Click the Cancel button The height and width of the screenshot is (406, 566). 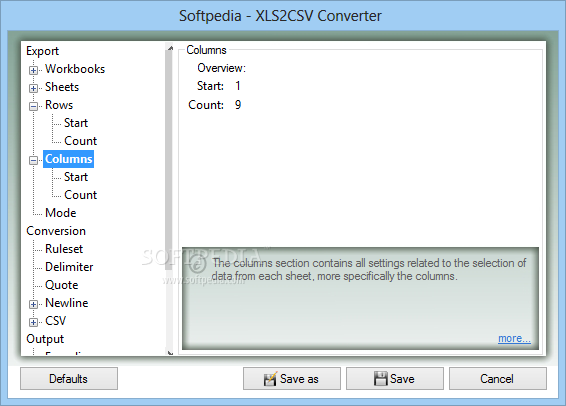click(498, 379)
